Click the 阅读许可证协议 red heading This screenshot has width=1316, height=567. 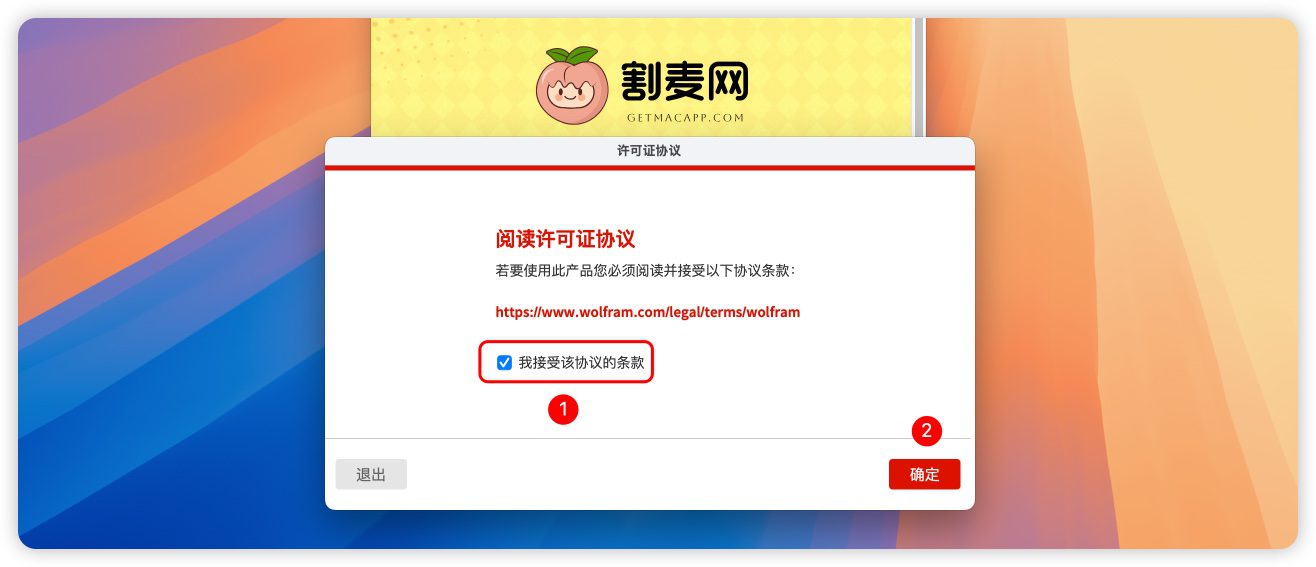[566, 240]
